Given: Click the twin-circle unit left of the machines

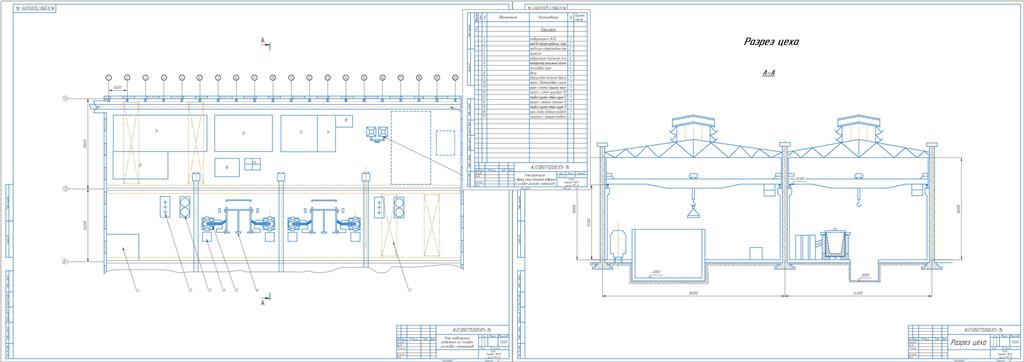Looking at the screenshot, I should 185,207.
